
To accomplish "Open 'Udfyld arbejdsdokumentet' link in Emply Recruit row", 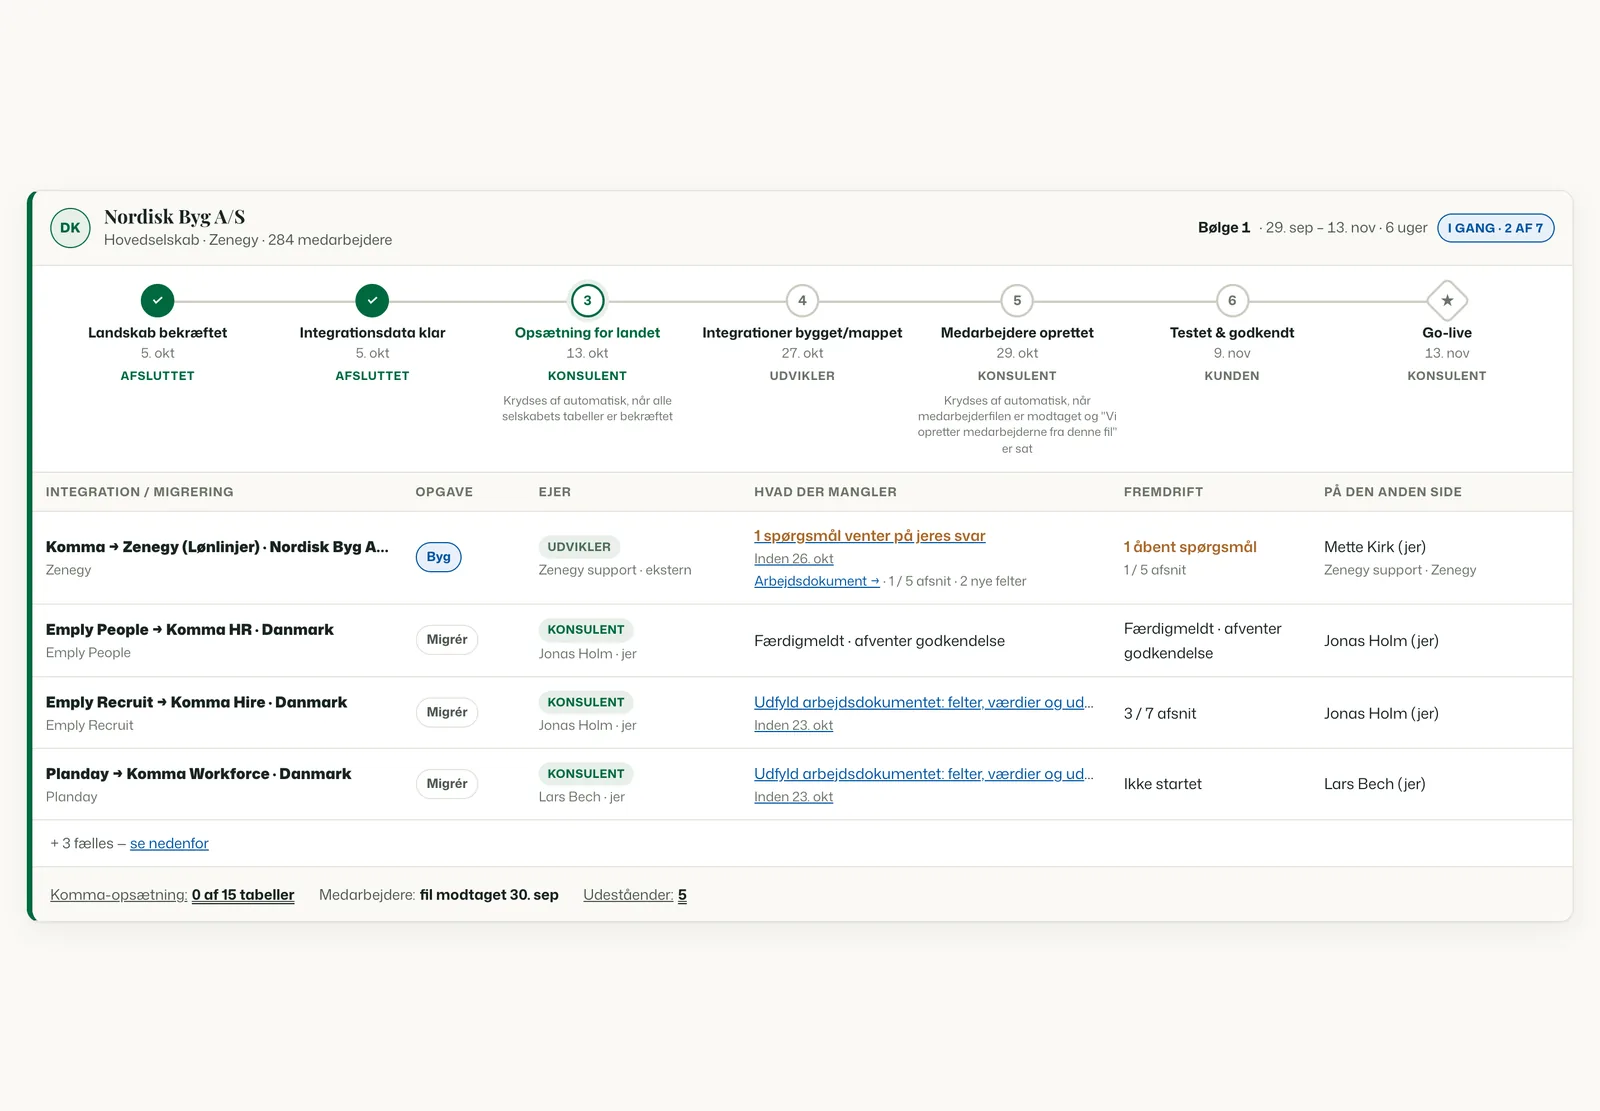I will click(x=924, y=702).
